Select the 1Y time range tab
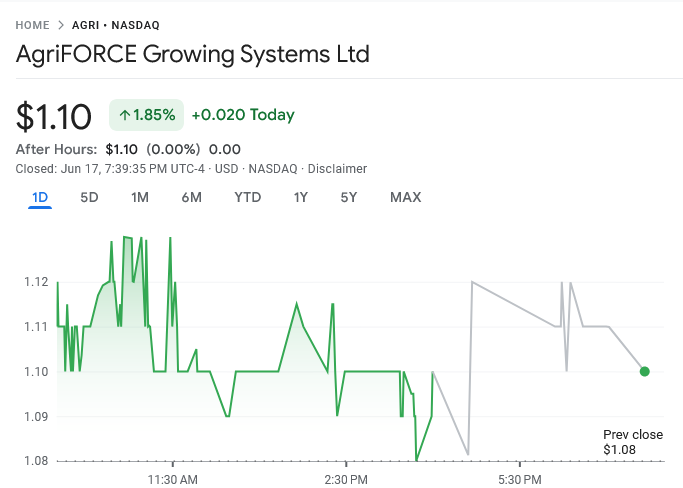Image resolution: width=683 pixels, height=488 pixels. [300, 197]
